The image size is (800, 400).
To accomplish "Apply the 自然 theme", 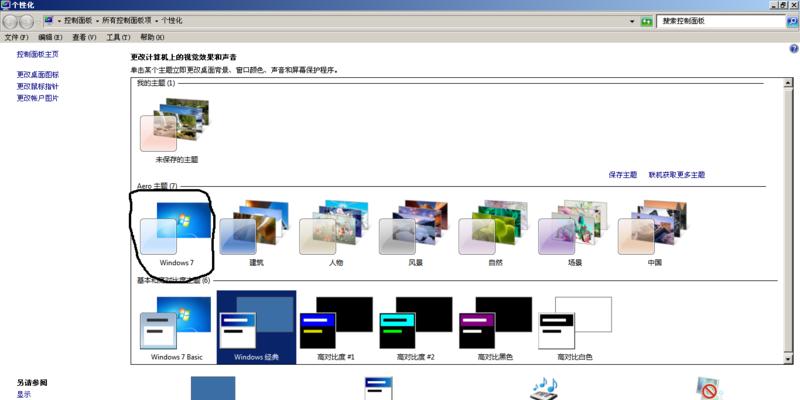I will 495,234.
